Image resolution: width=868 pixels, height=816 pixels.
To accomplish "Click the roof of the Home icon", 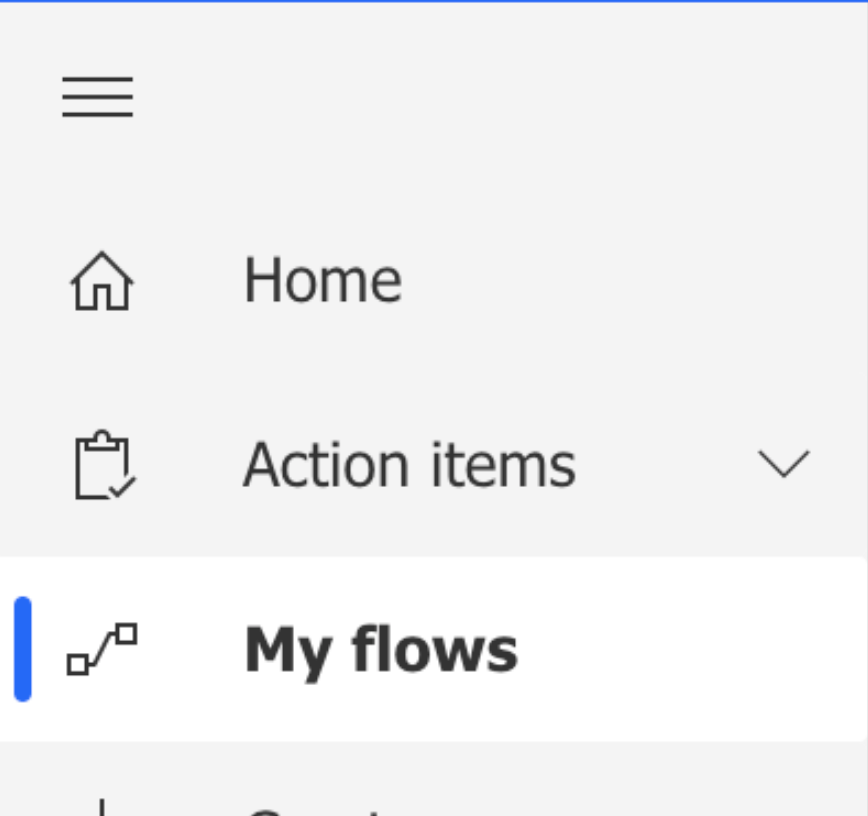I will (102, 267).
